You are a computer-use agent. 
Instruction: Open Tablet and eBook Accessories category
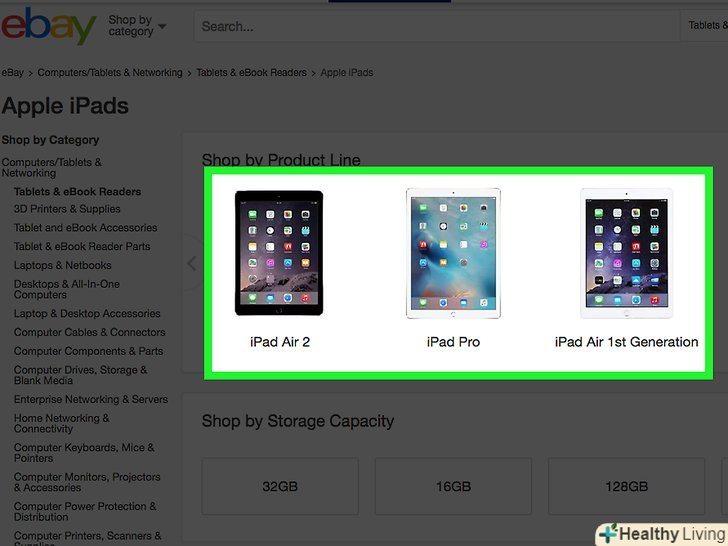point(85,228)
